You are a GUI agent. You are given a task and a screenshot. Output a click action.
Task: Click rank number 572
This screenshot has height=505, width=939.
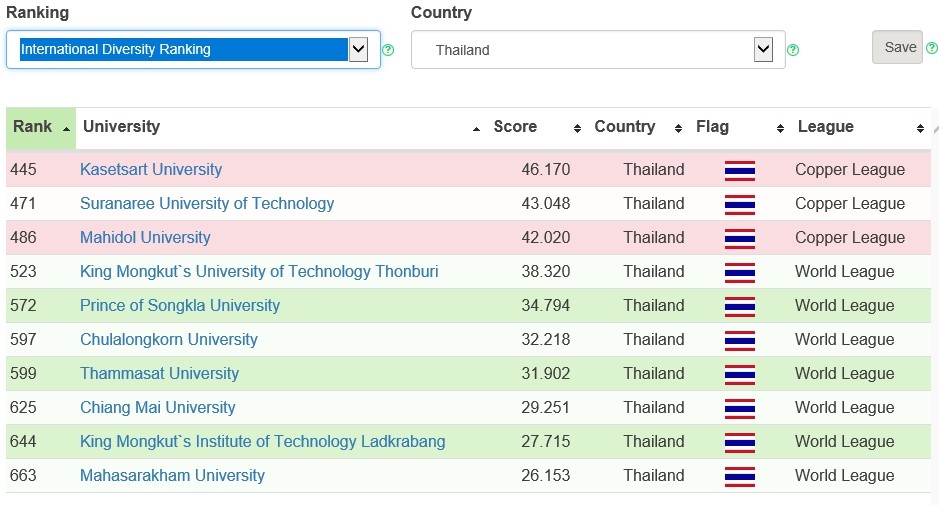coord(23,306)
